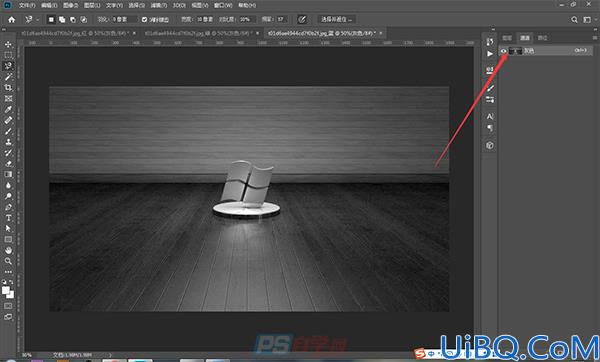The width and height of the screenshot is (600, 362).
Task: Select the Move tool
Action: pyautogui.click(x=8, y=44)
